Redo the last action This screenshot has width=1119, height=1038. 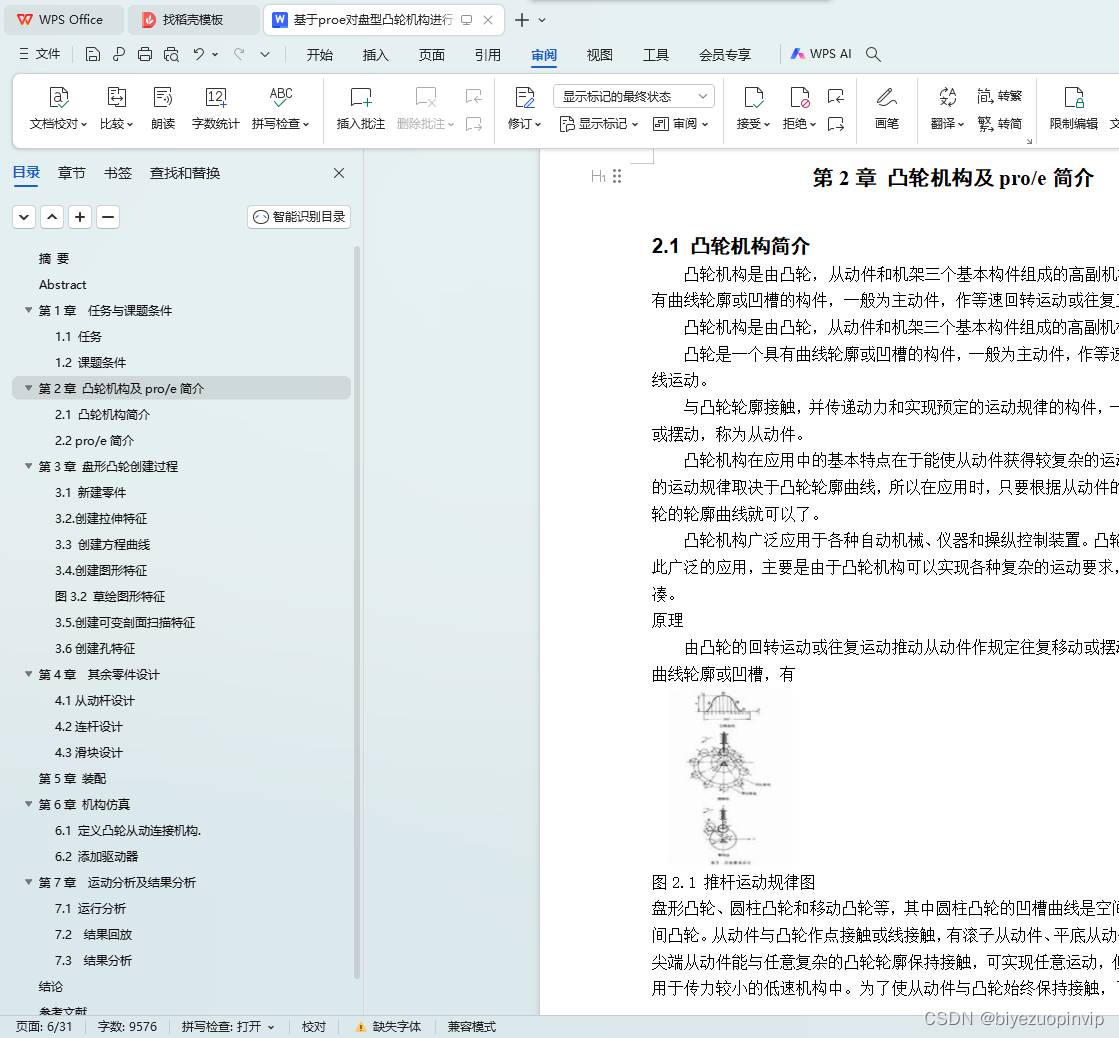(239, 54)
